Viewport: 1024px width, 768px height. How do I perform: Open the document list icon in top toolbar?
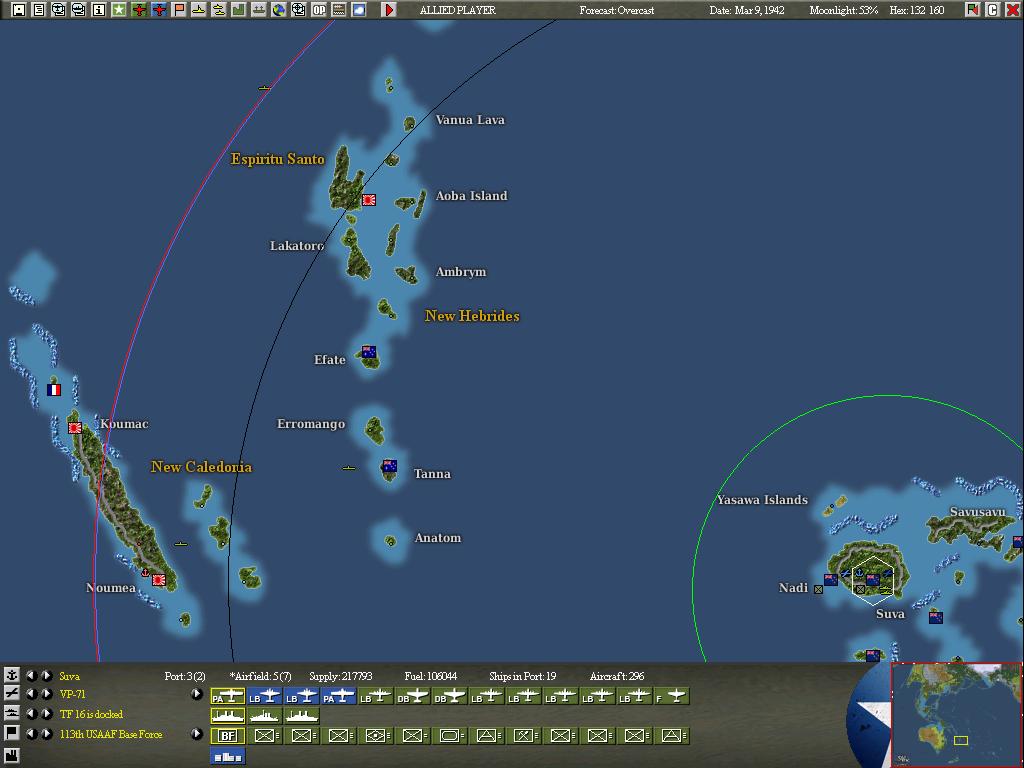click(39, 10)
